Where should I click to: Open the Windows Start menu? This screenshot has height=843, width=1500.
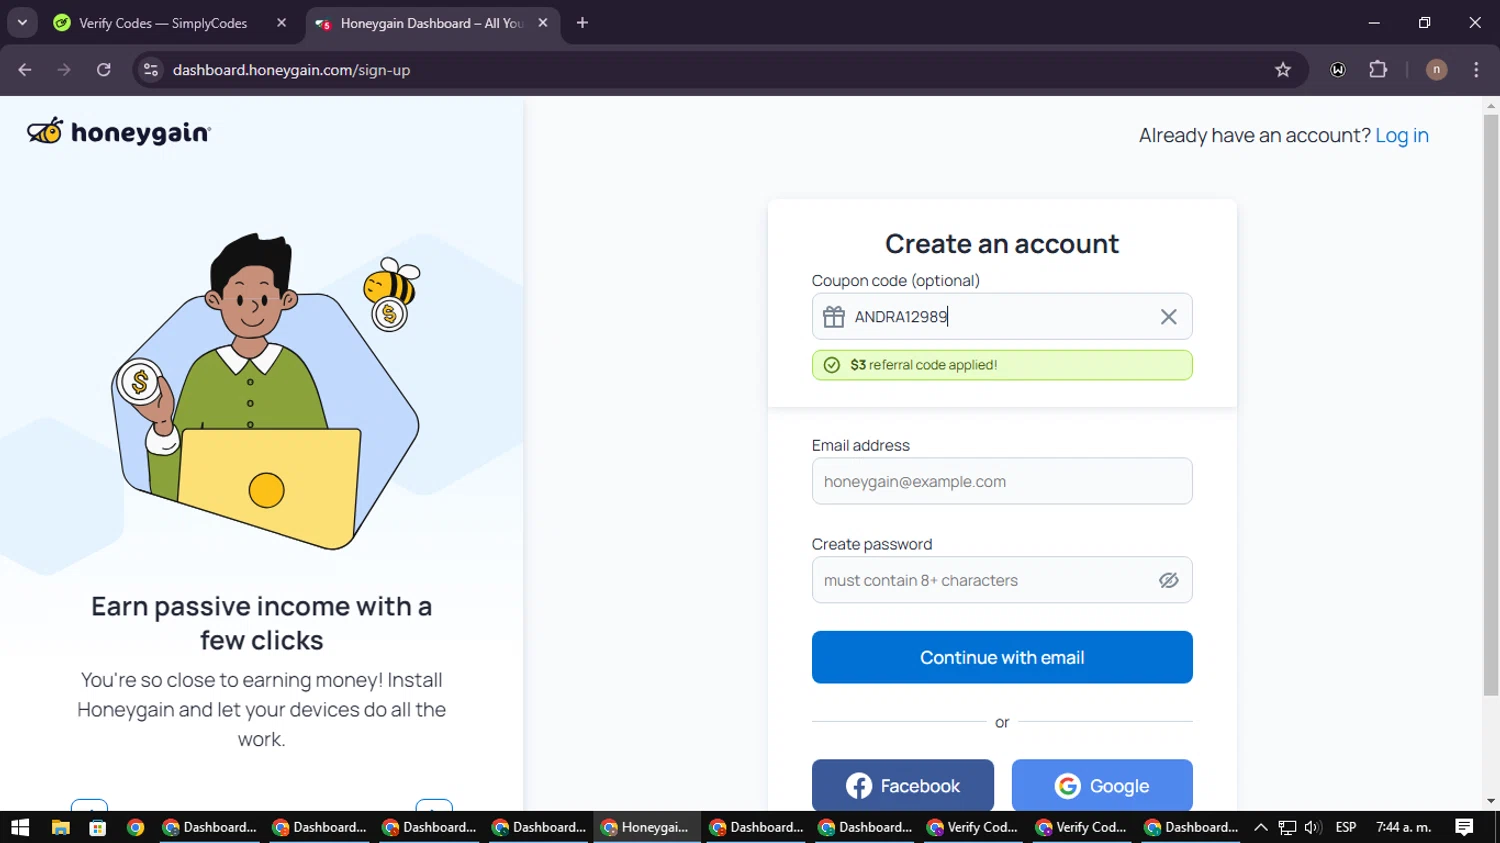pos(20,827)
